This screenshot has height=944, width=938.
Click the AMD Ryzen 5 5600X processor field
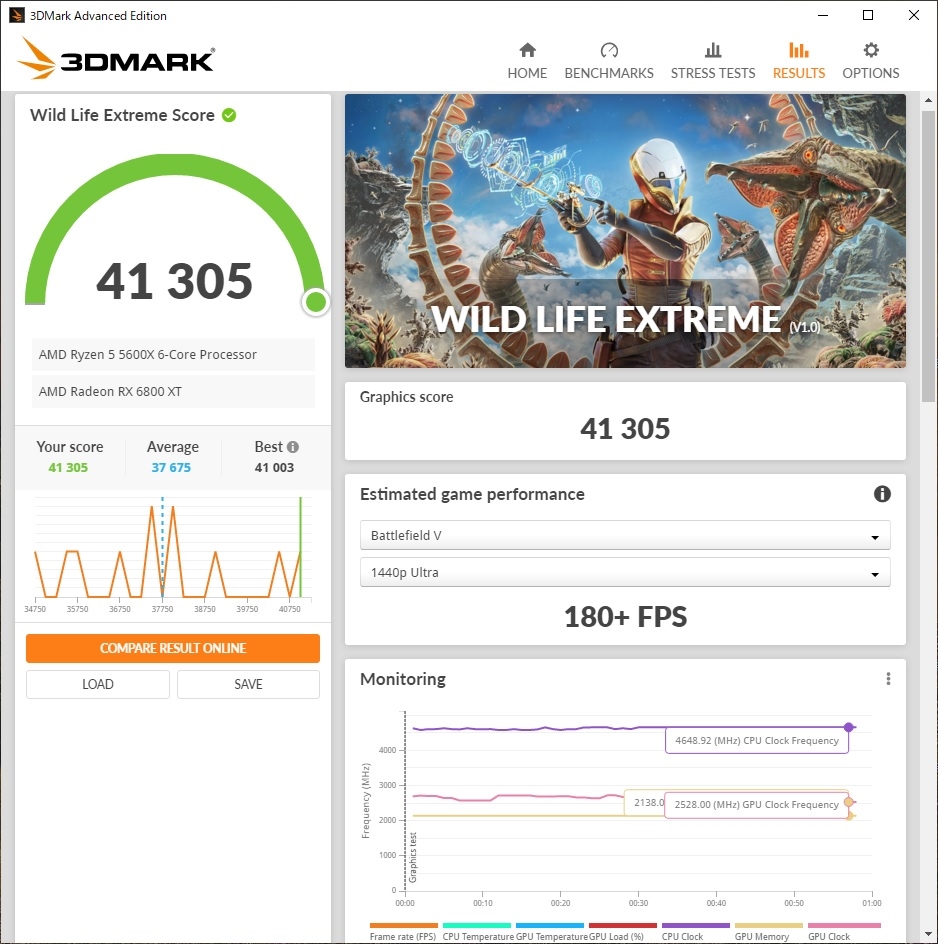click(x=173, y=355)
